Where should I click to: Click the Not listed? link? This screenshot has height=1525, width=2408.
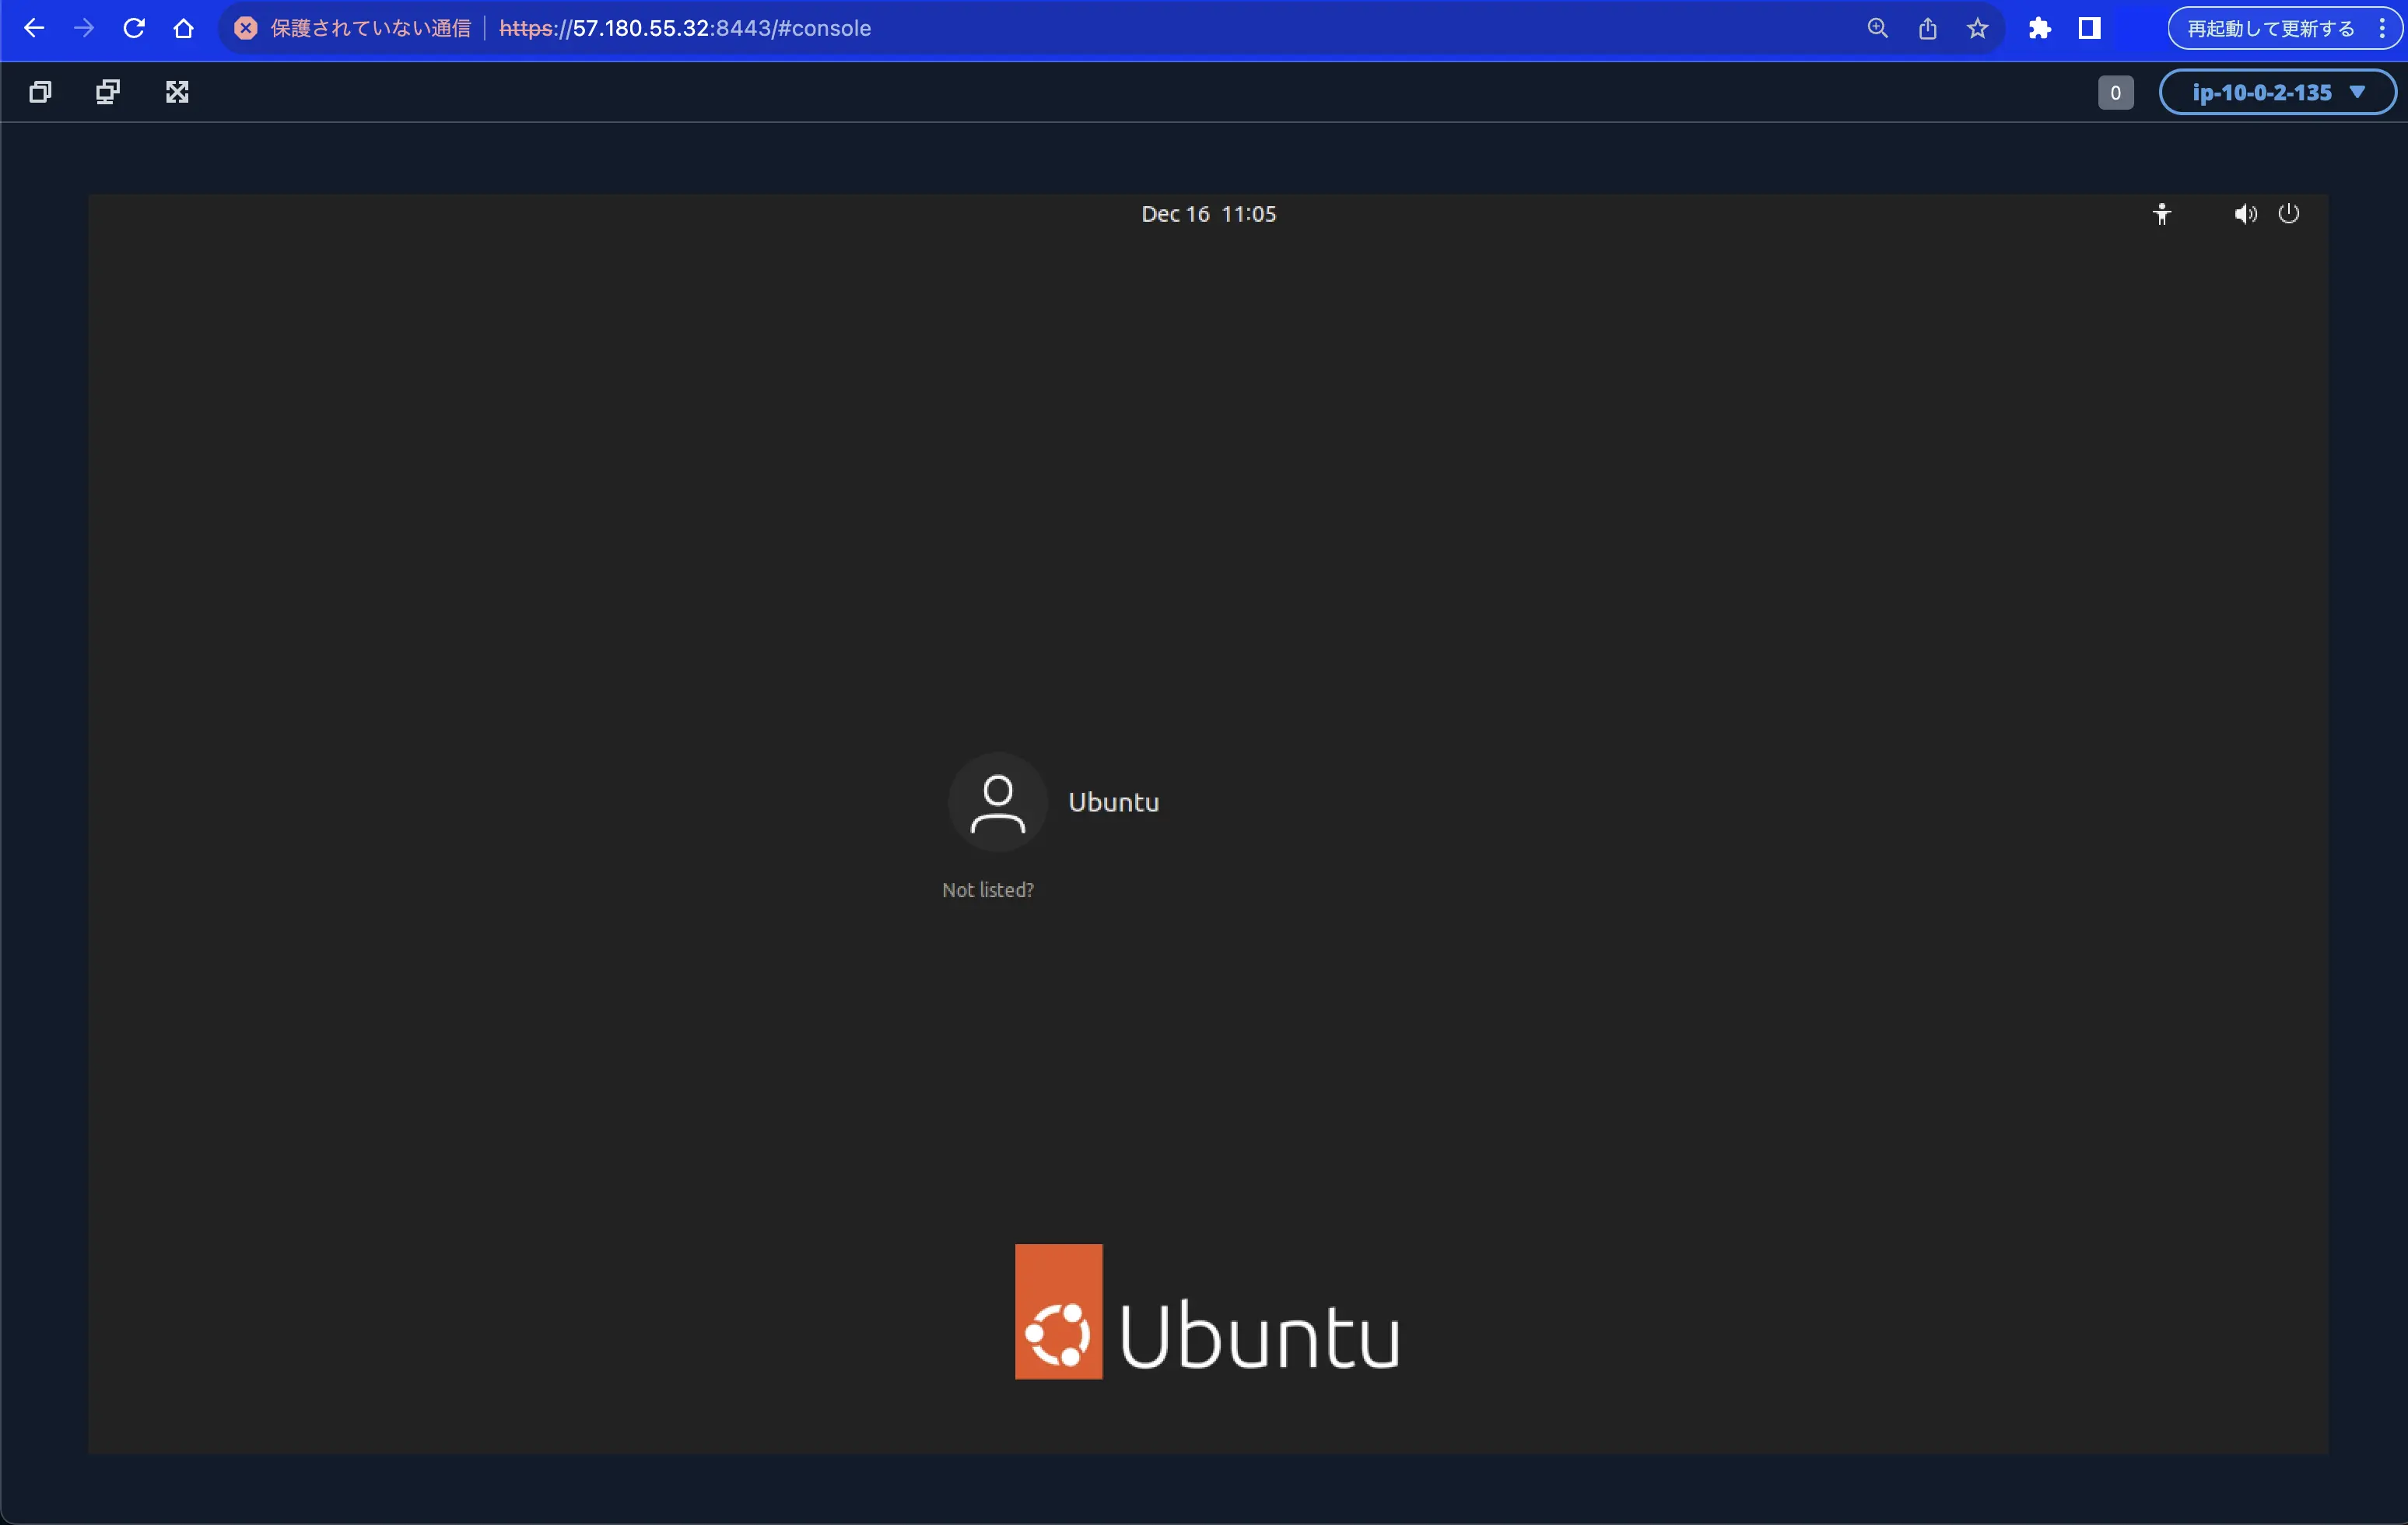pyautogui.click(x=987, y=889)
